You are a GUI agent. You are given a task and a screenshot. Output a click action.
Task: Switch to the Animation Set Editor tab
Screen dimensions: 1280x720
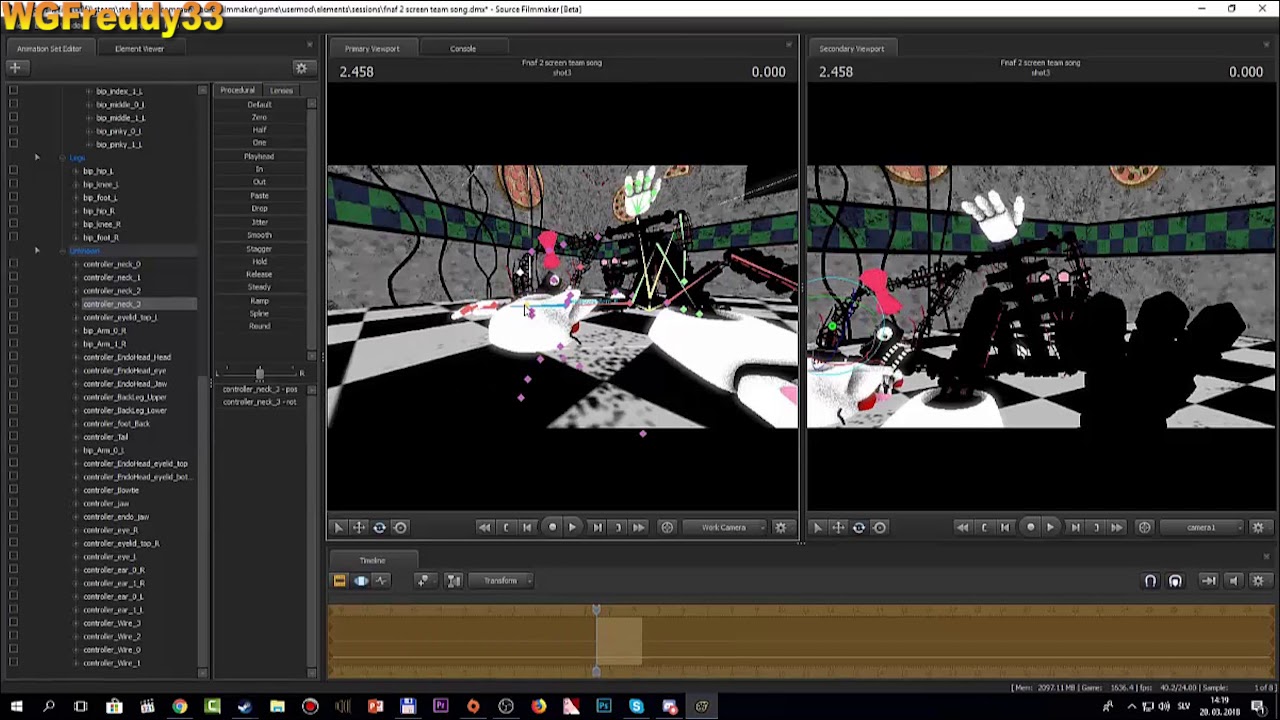[49, 48]
